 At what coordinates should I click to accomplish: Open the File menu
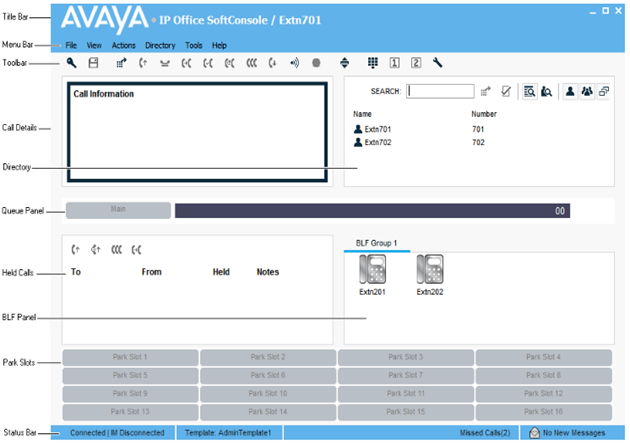tap(71, 45)
